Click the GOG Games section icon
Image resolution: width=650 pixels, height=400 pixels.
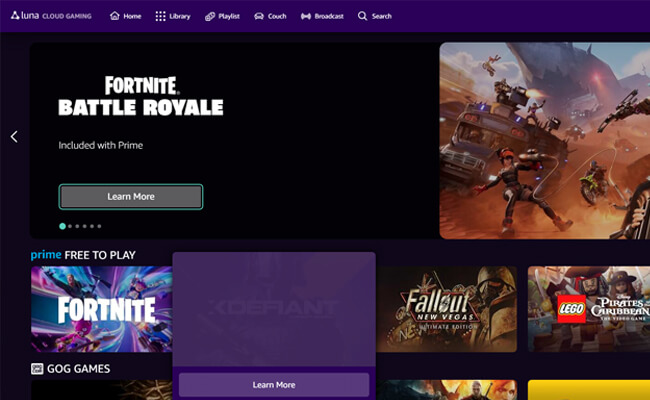pos(37,368)
